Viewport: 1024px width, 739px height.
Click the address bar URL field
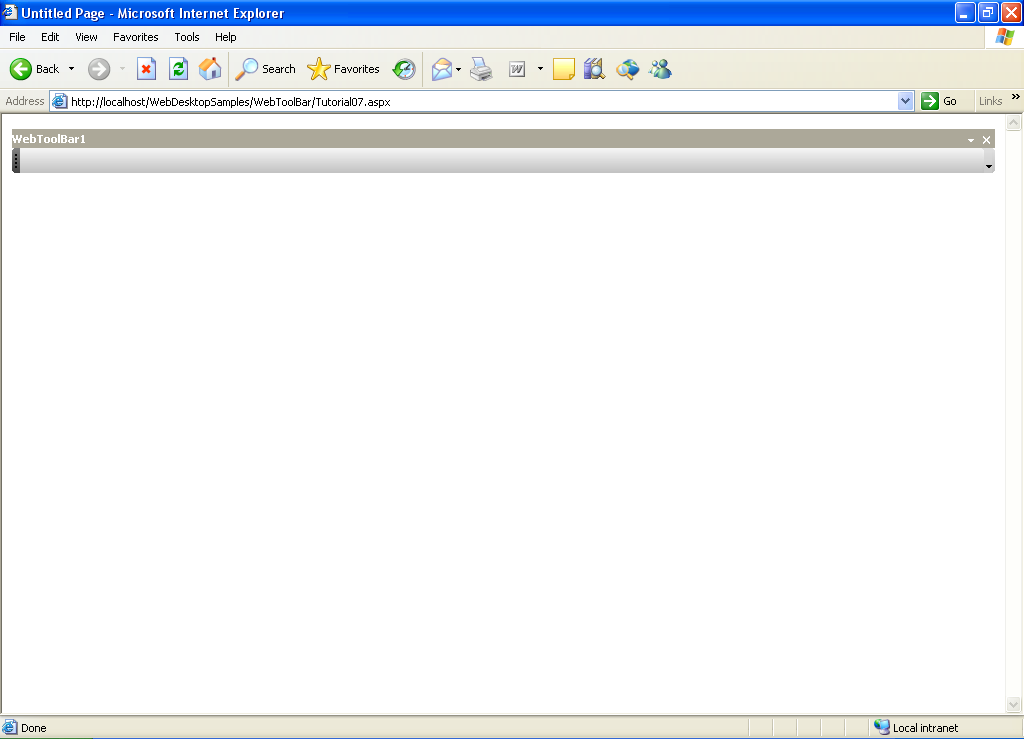point(480,101)
